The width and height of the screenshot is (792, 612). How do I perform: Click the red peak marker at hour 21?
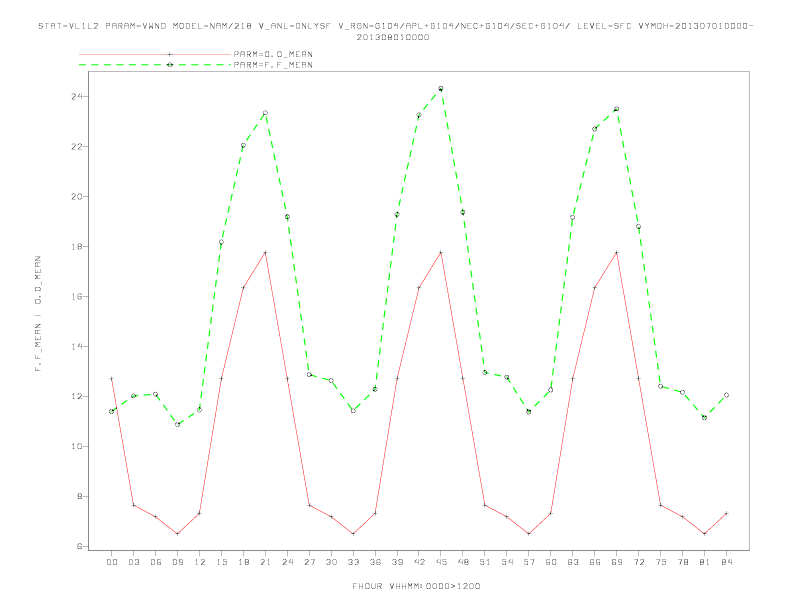click(265, 252)
